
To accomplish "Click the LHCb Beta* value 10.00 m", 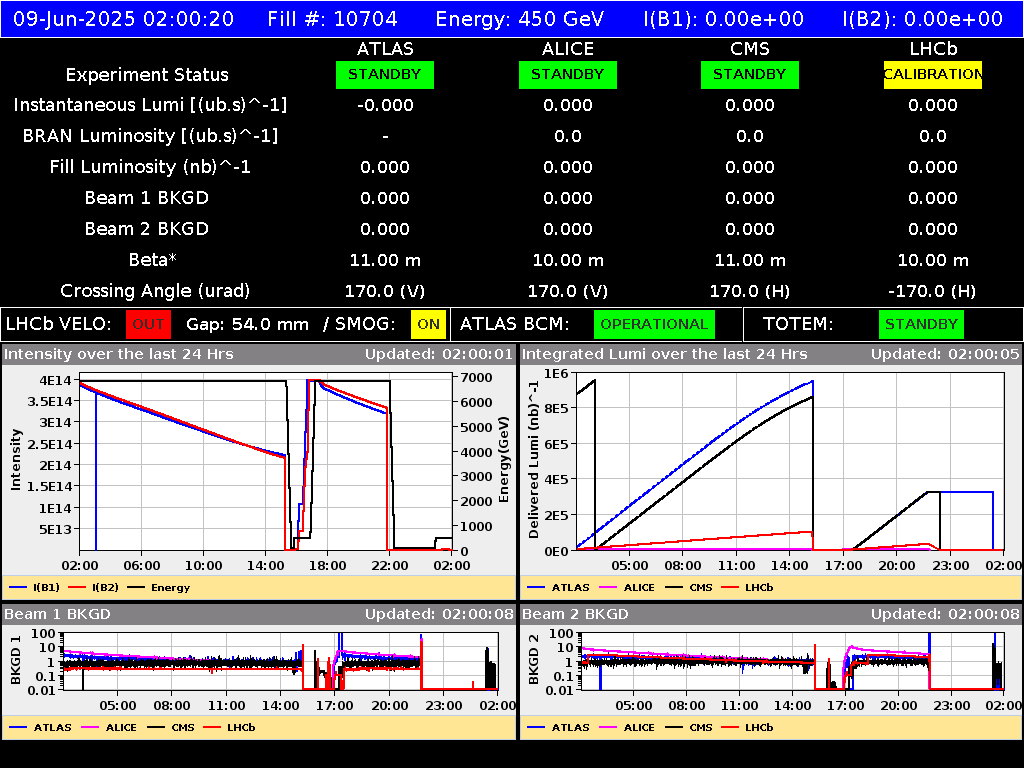I will click(x=933, y=261).
